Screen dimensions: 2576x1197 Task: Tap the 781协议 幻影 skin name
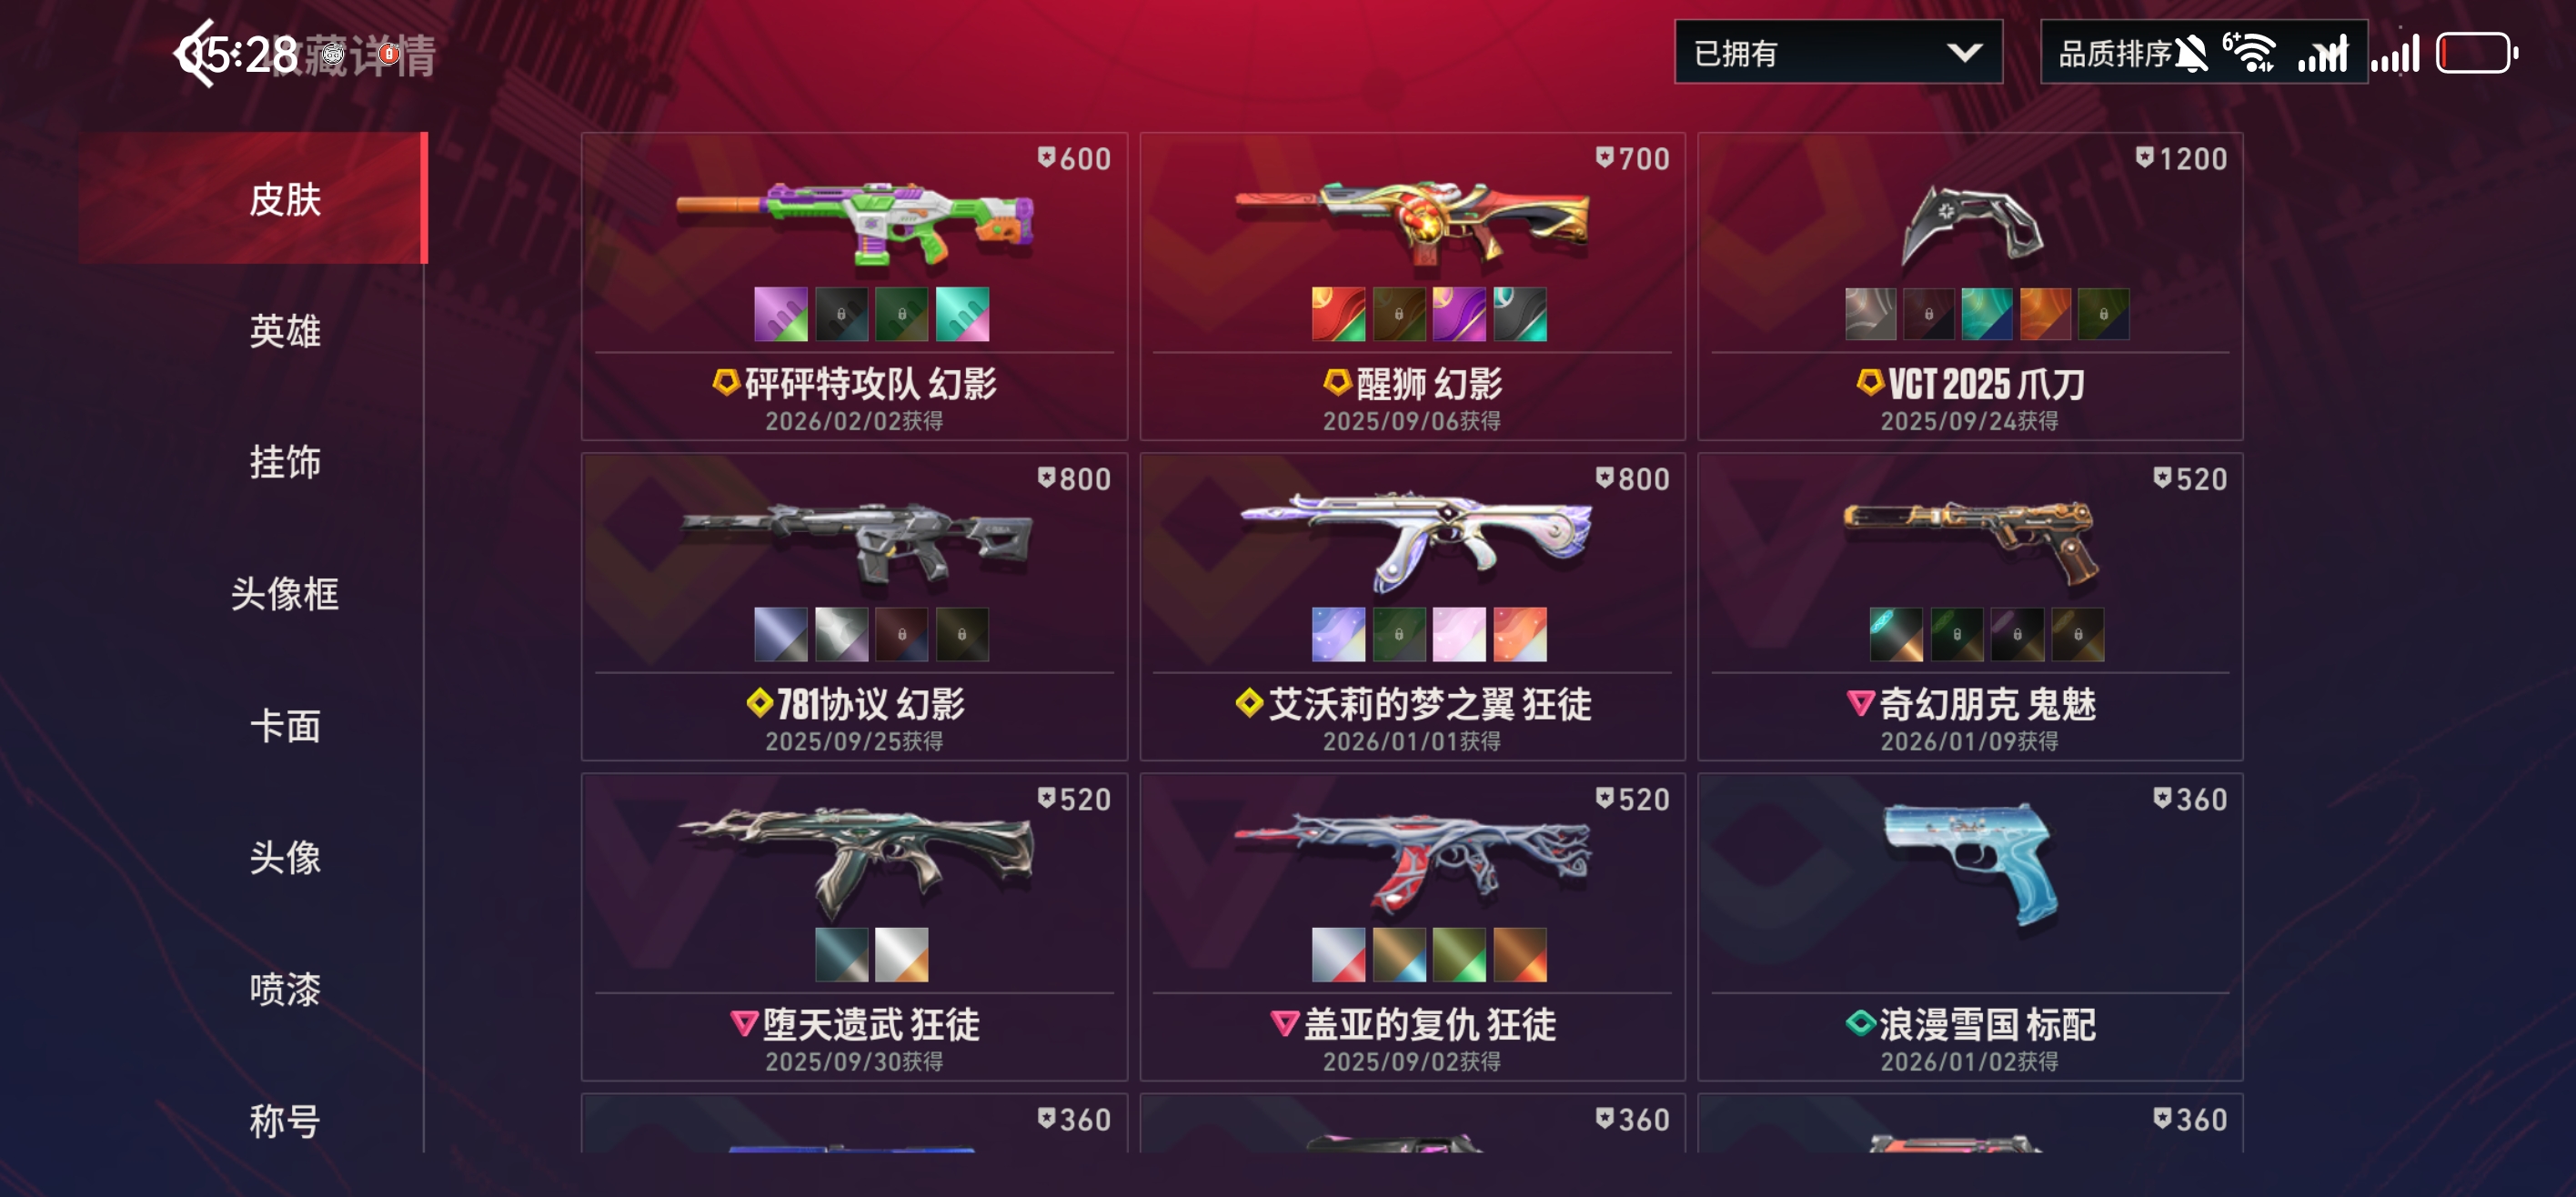[x=870, y=704]
